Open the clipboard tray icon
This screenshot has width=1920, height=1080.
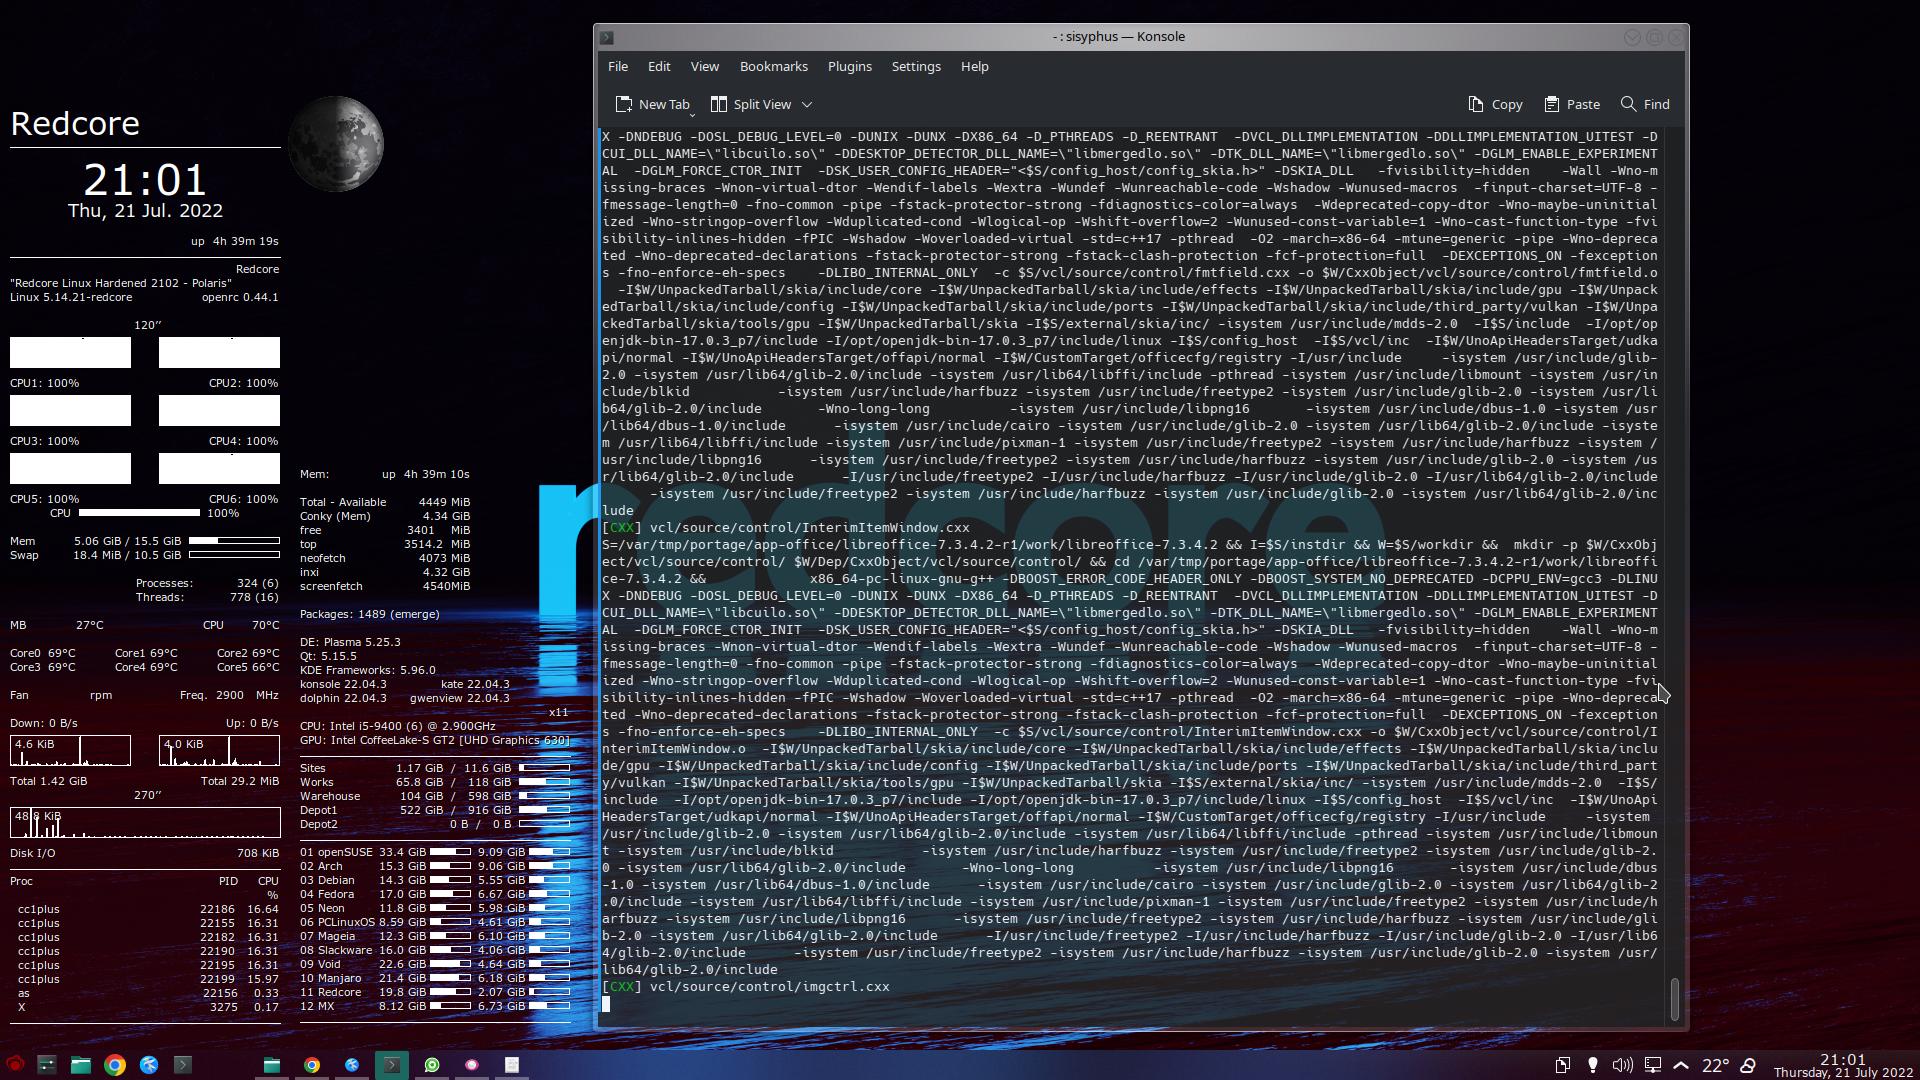point(1563,1065)
